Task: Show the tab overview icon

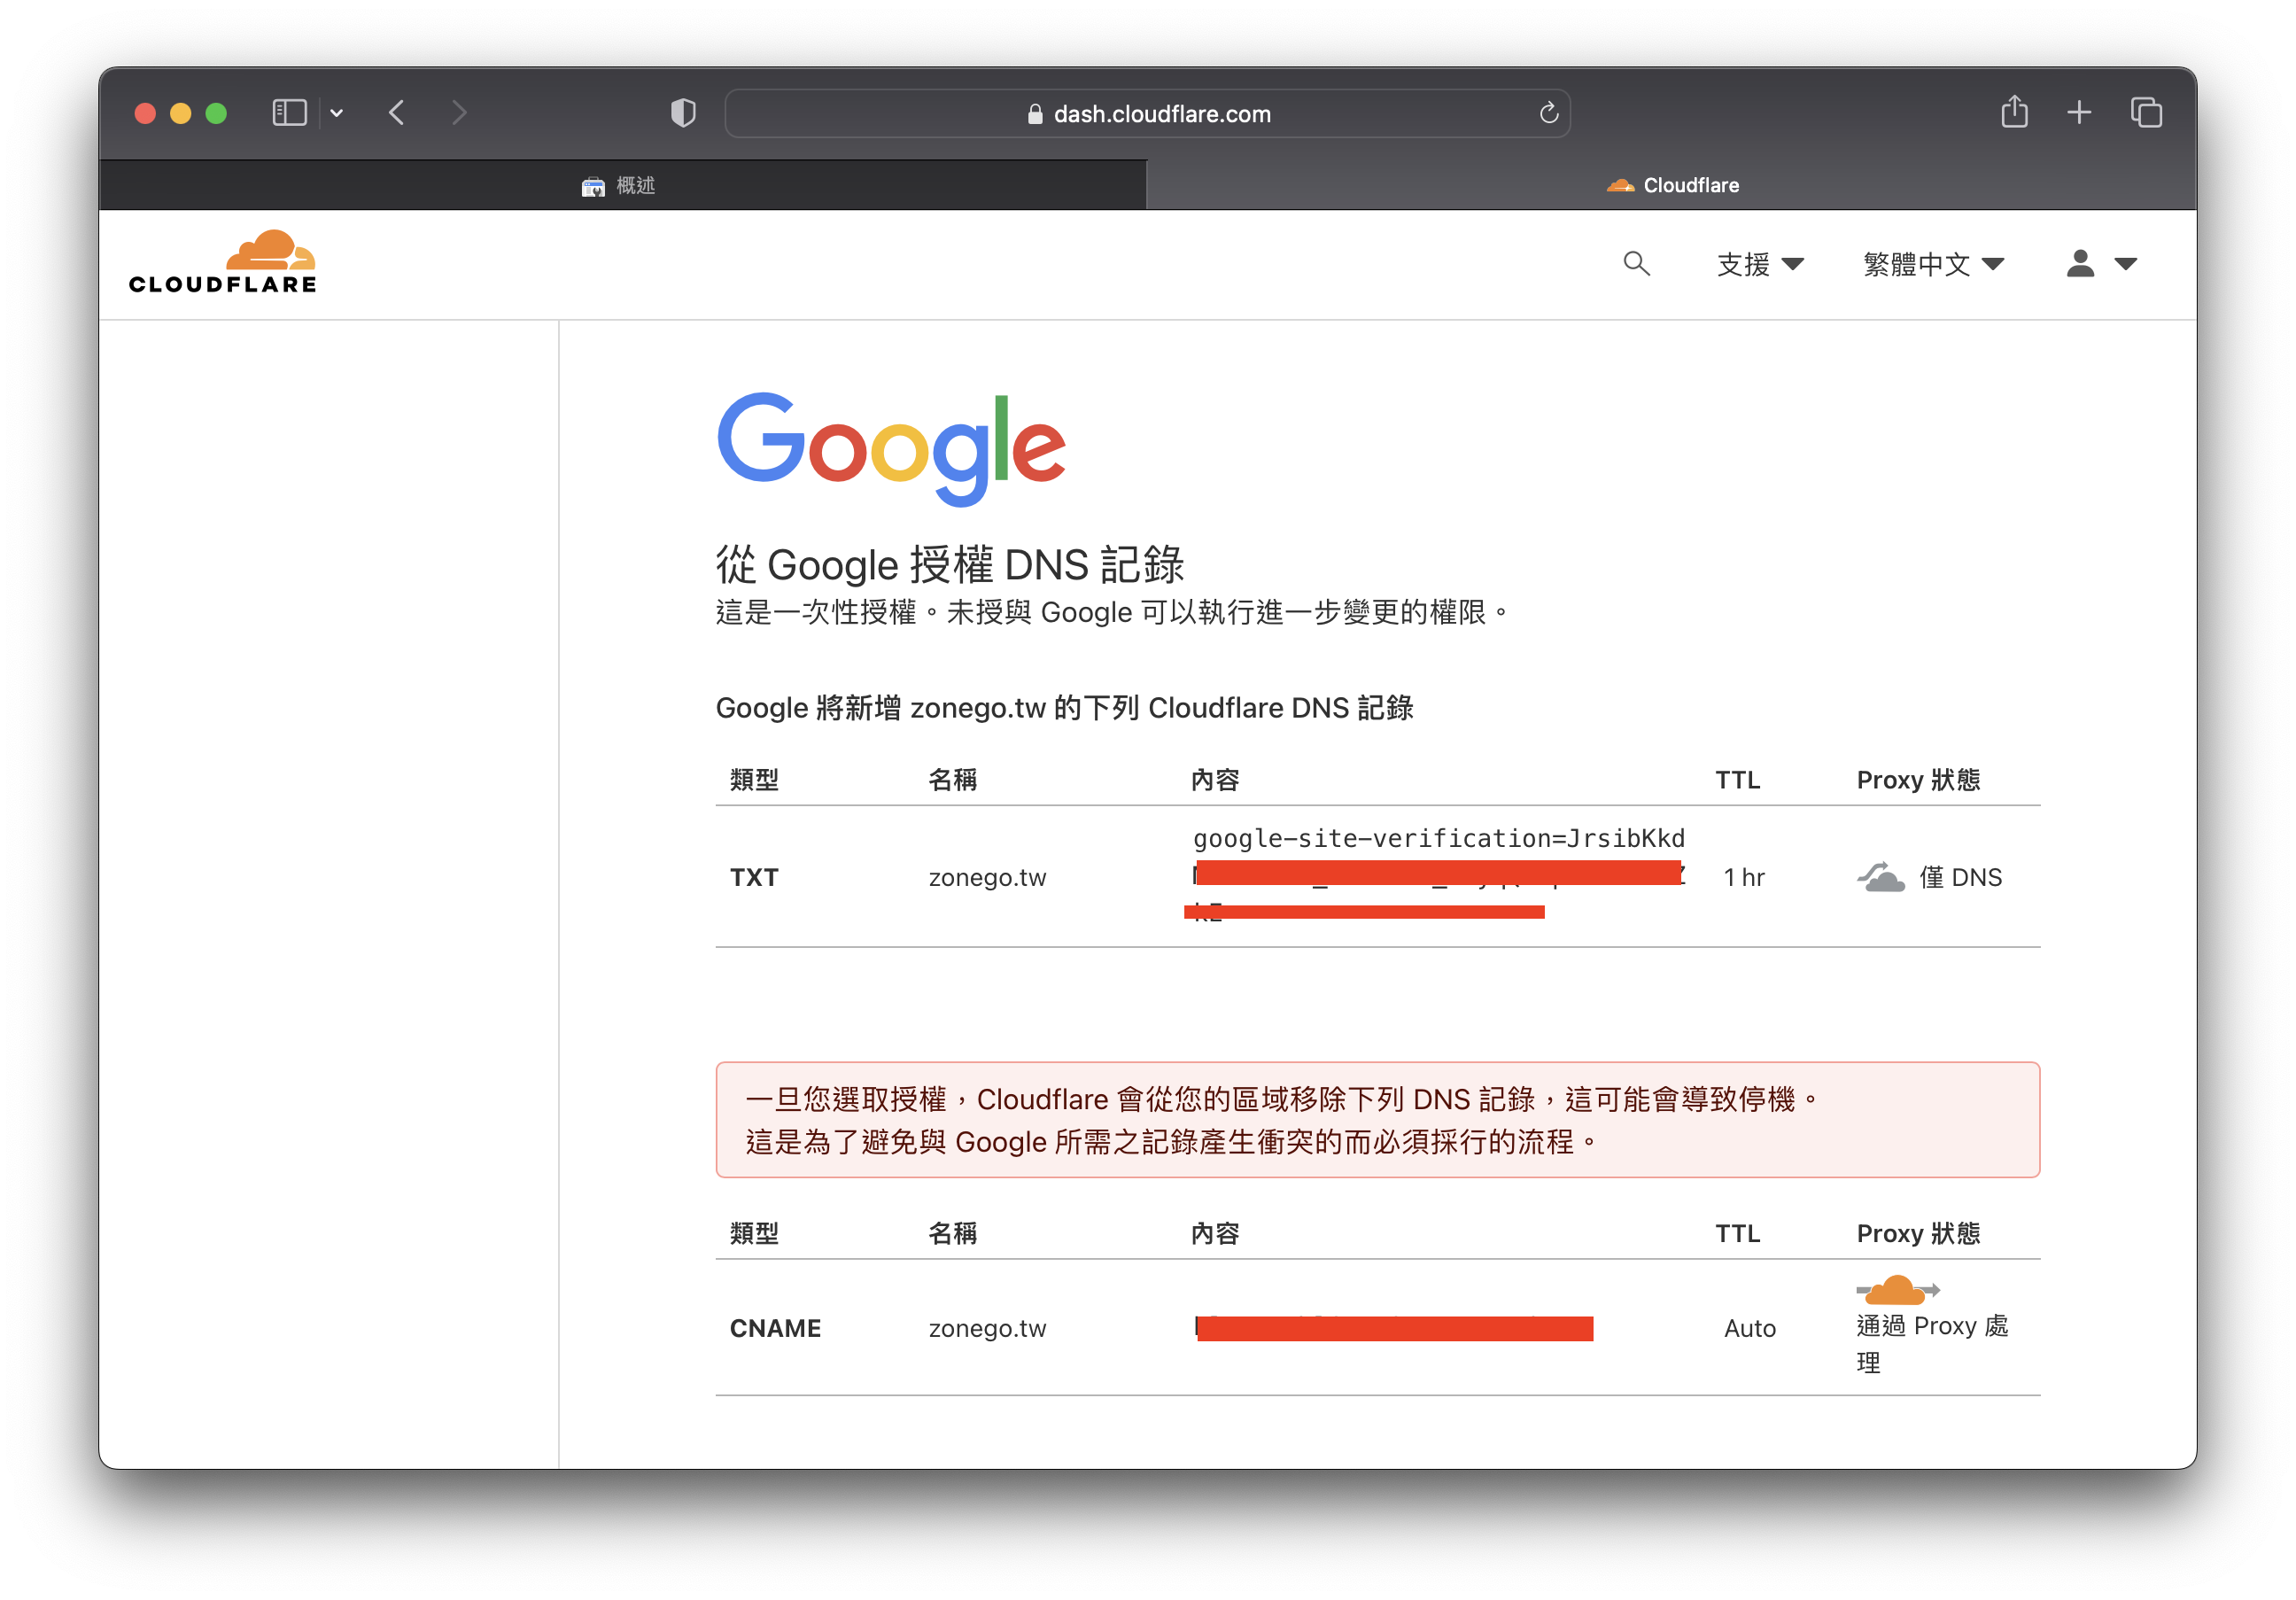Action: [2145, 113]
